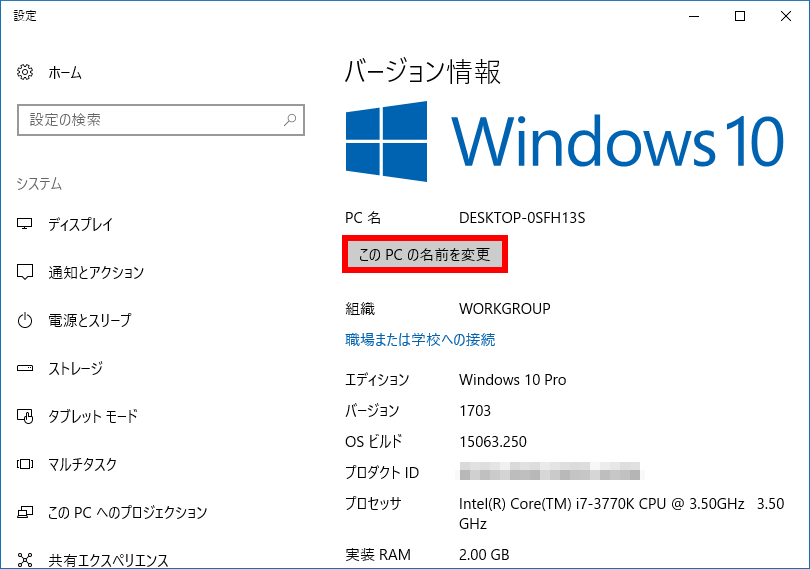Click the OS ビルド label

coord(373,442)
